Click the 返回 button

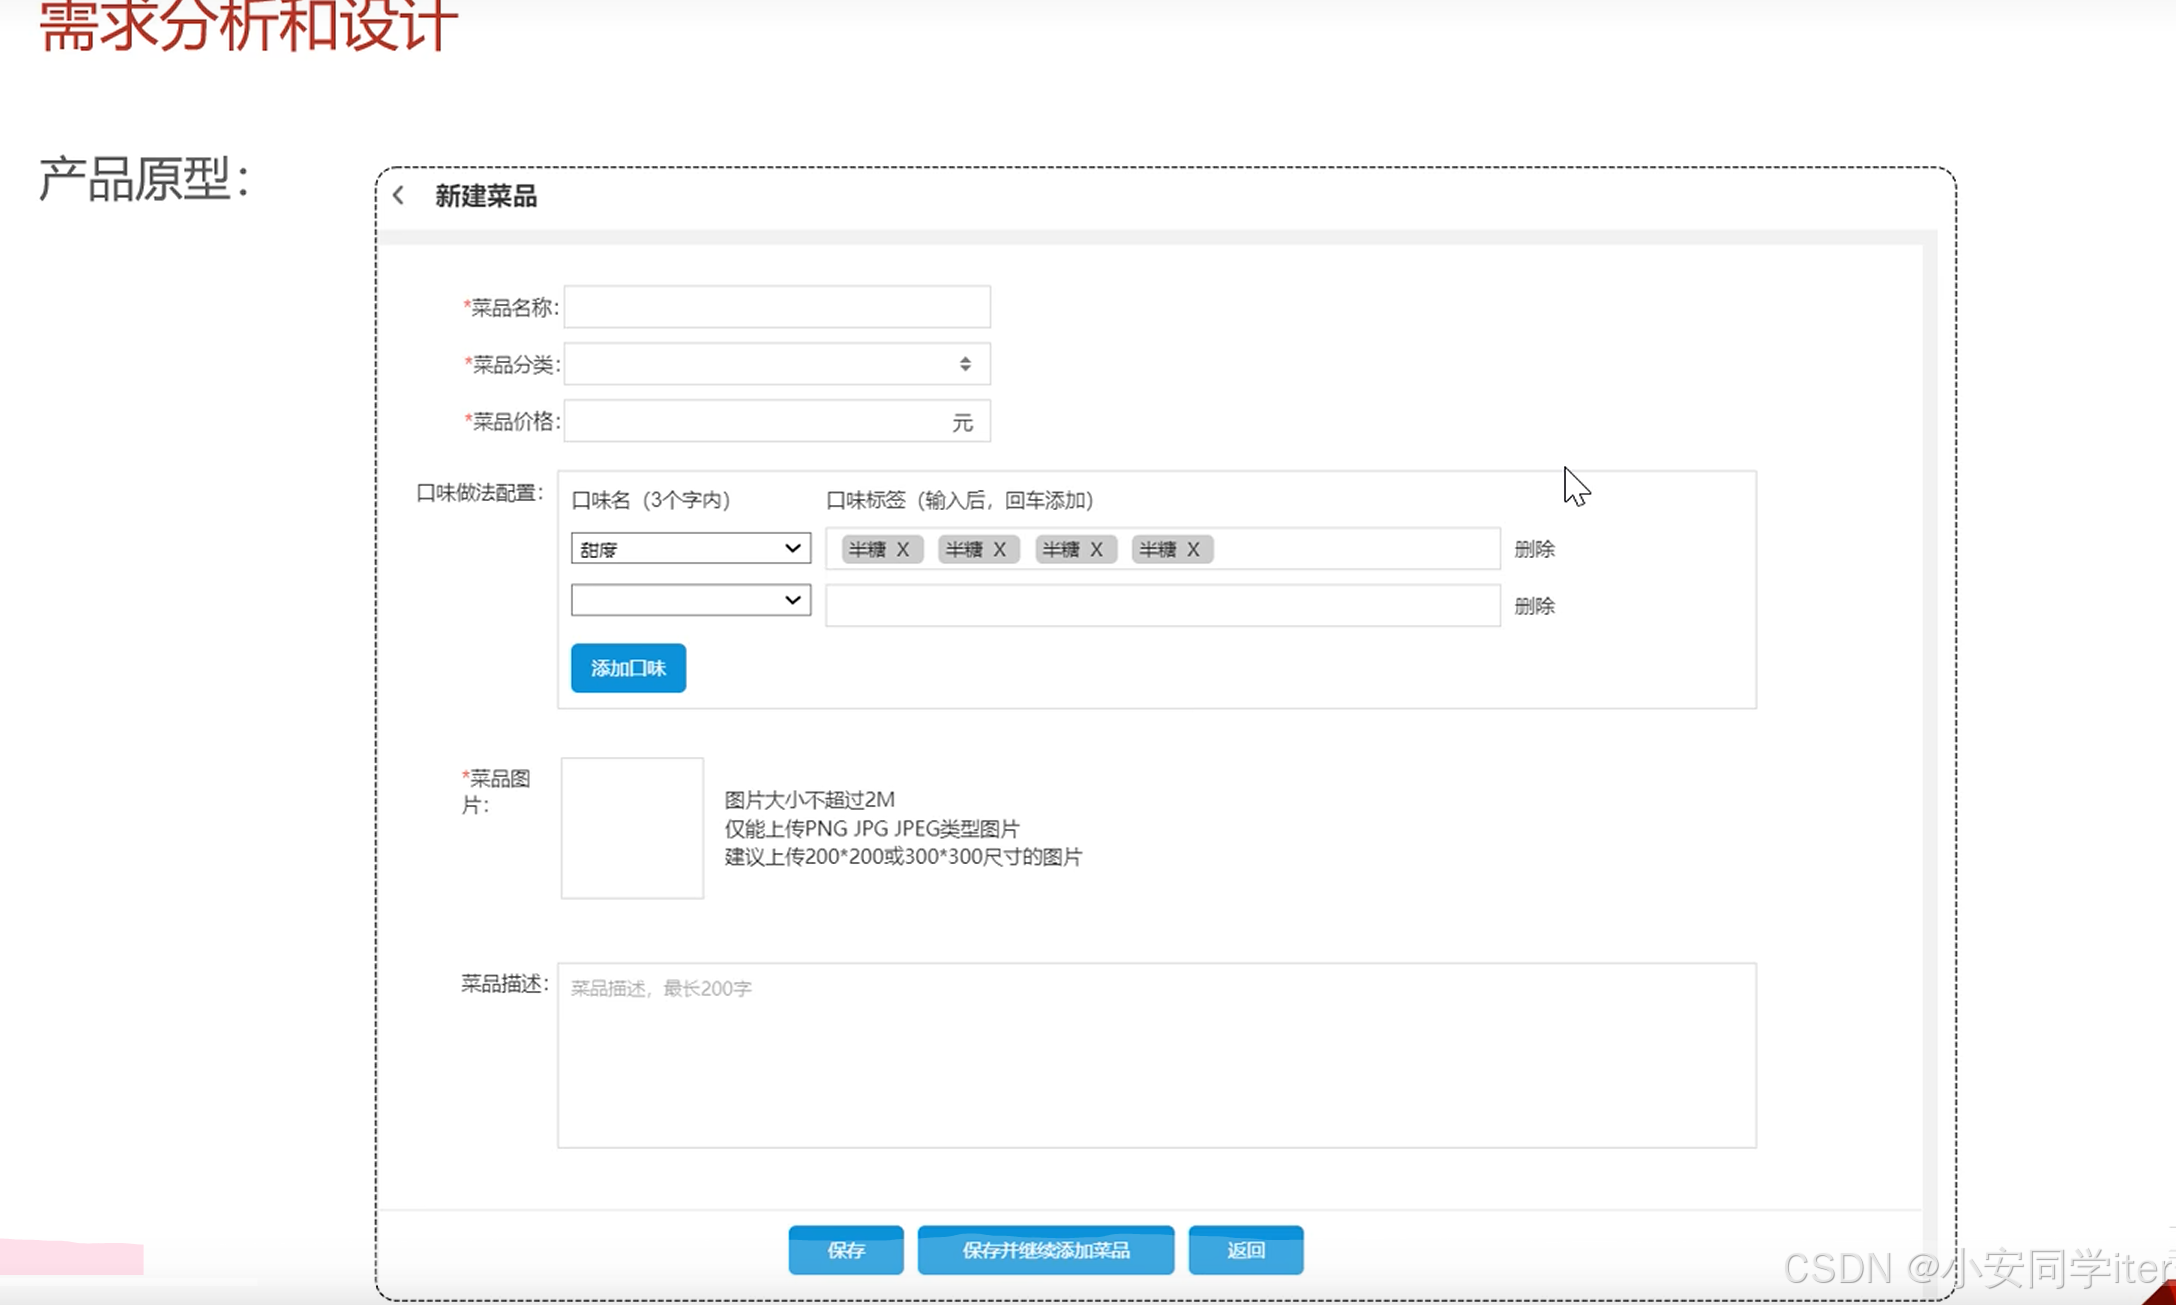(1245, 1250)
